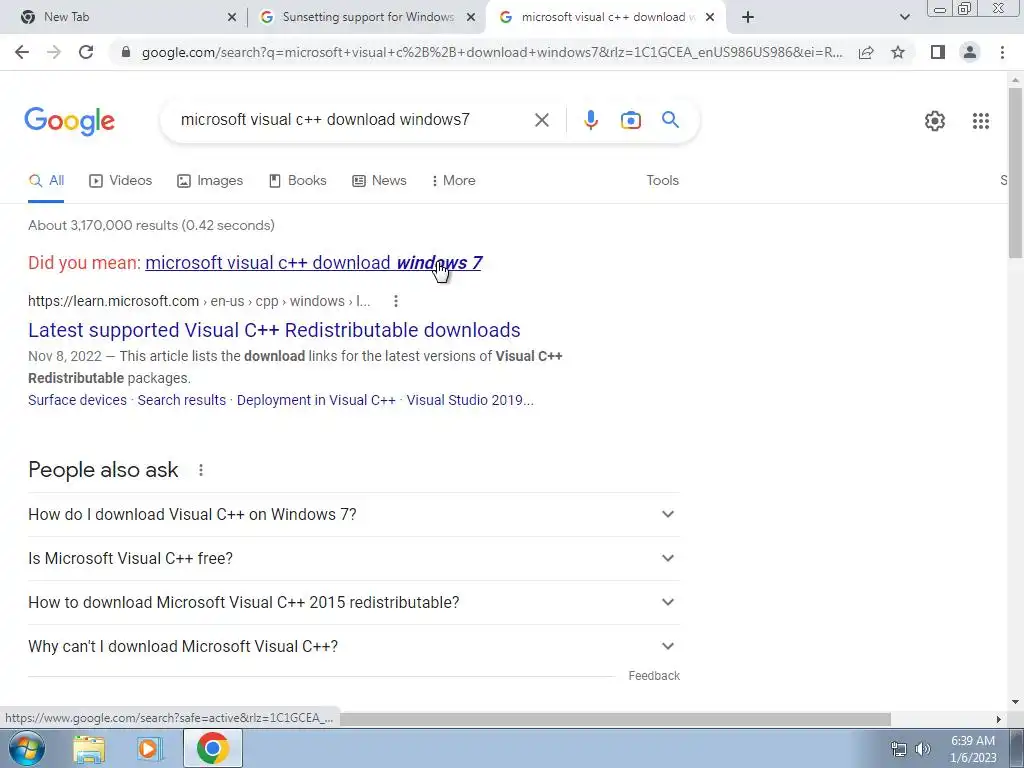Expand Is Microsoft Visual C++ free question
1024x768 pixels.
(x=353, y=558)
